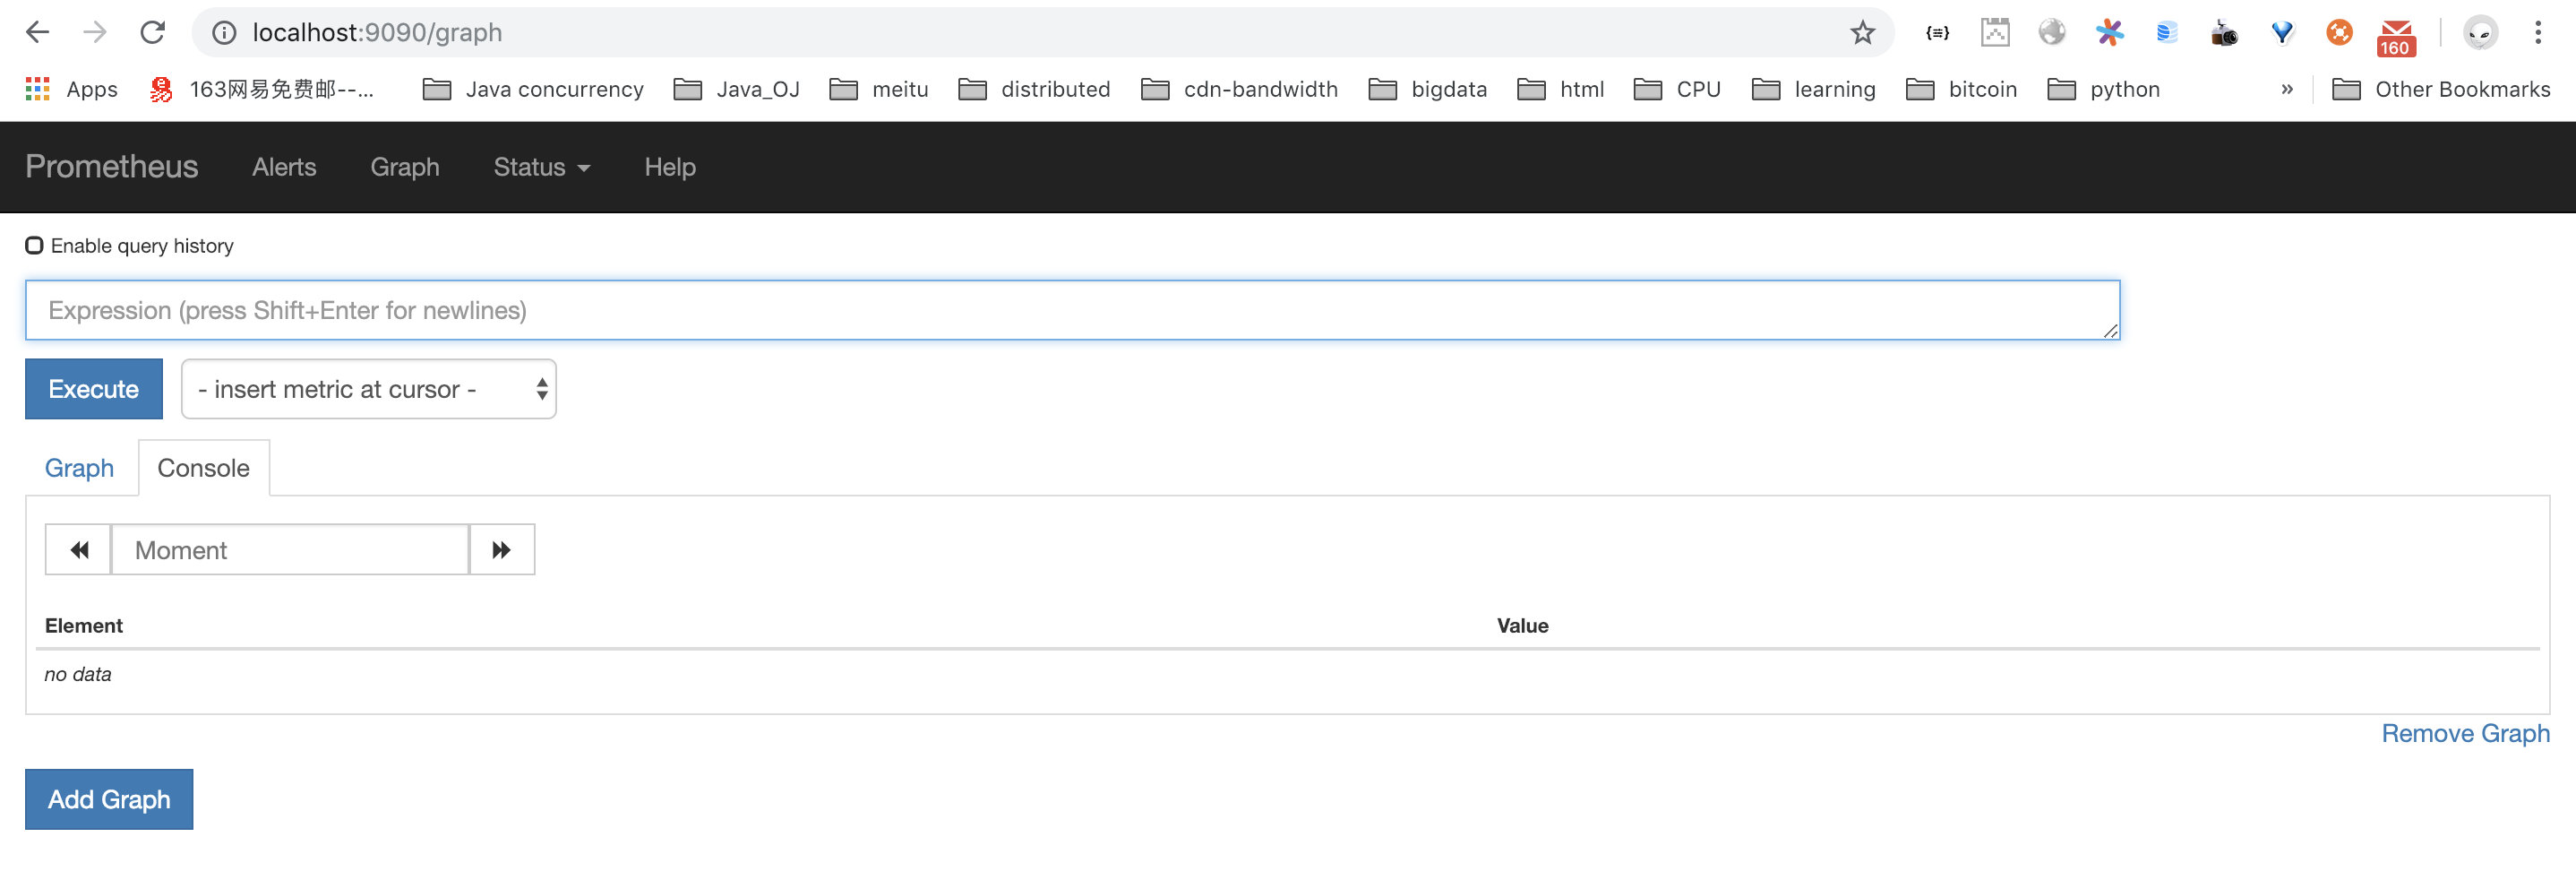Open the bigdata bookmark folder
This screenshot has height=880, width=2576.
1427,89
